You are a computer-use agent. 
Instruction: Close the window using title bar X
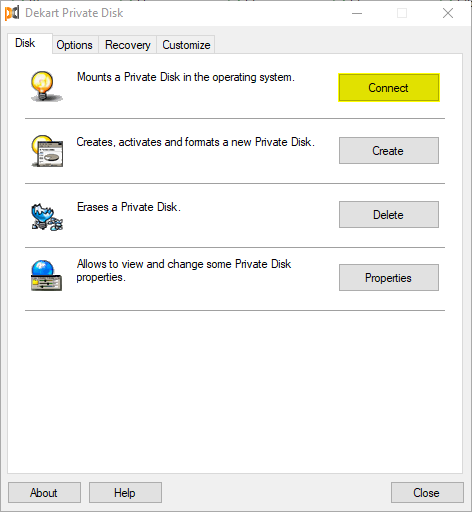(x=448, y=13)
